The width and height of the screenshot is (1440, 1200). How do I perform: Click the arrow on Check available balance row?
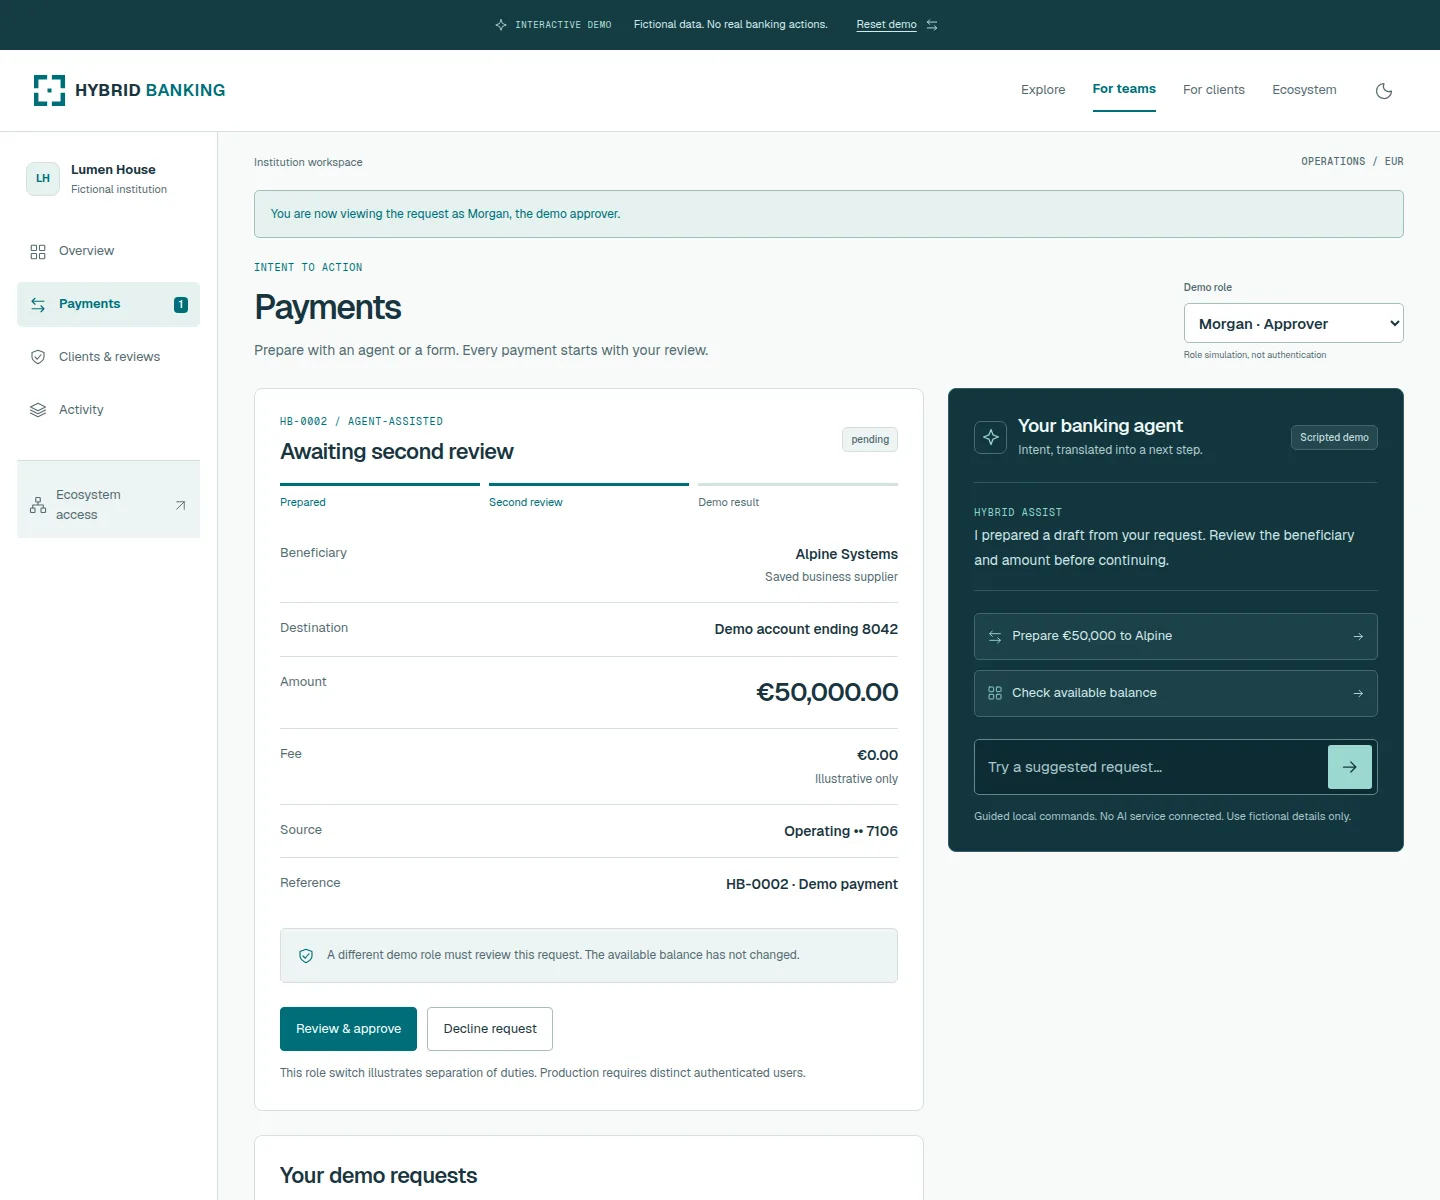(x=1358, y=693)
